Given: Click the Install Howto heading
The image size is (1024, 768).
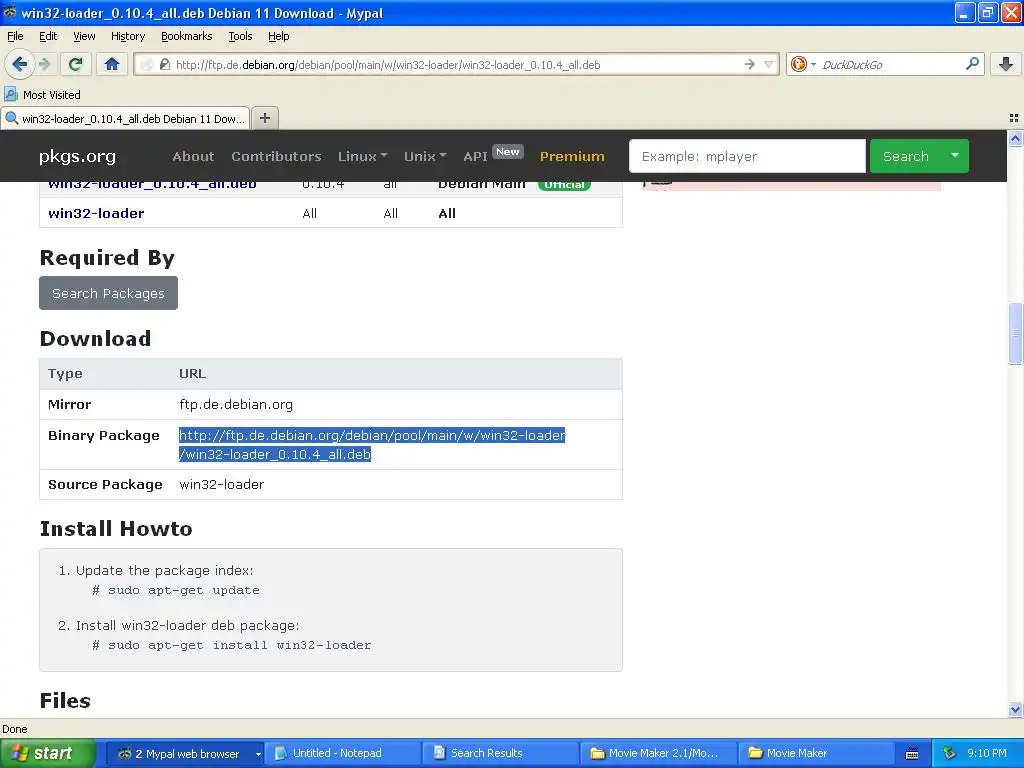Looking at the screenshot, I should pos(116,528).
